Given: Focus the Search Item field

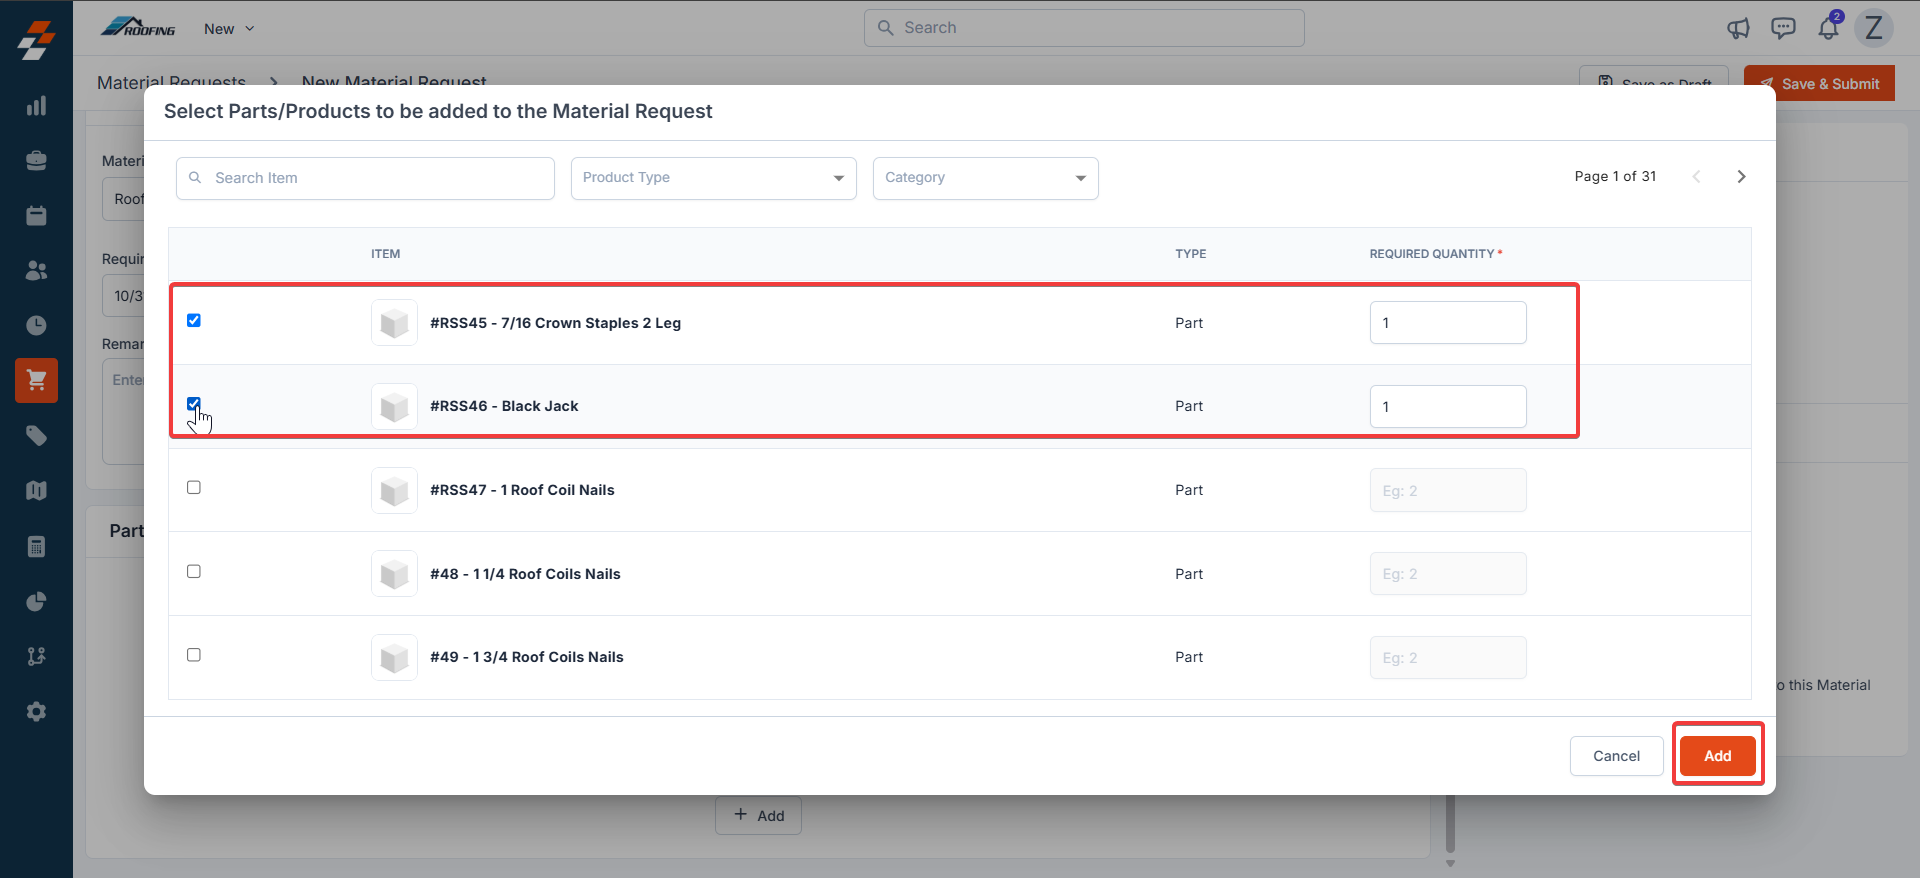Looking at the screenshot, I should (x=365, y=178).
